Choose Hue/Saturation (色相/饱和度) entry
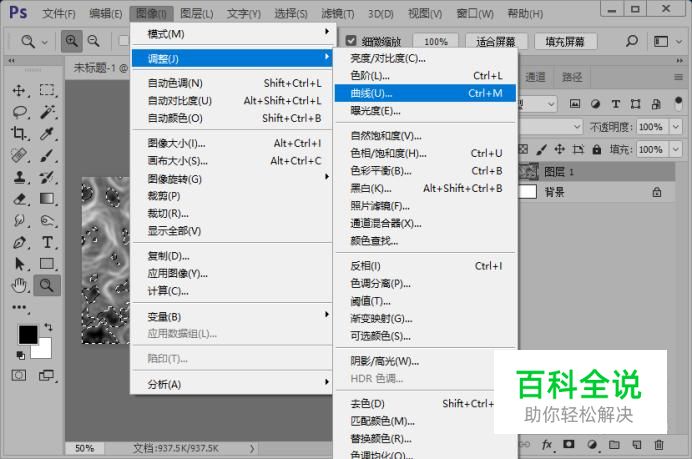 [425, 153]
